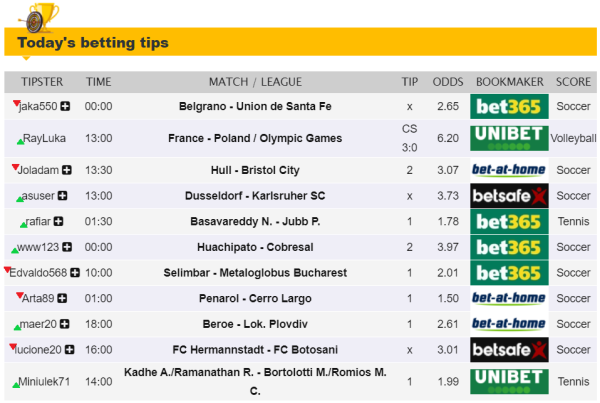This screenshot has height=403, width=600.
Task: Expand plus icon beside Joladam
Action: click(x=66, y=170)
